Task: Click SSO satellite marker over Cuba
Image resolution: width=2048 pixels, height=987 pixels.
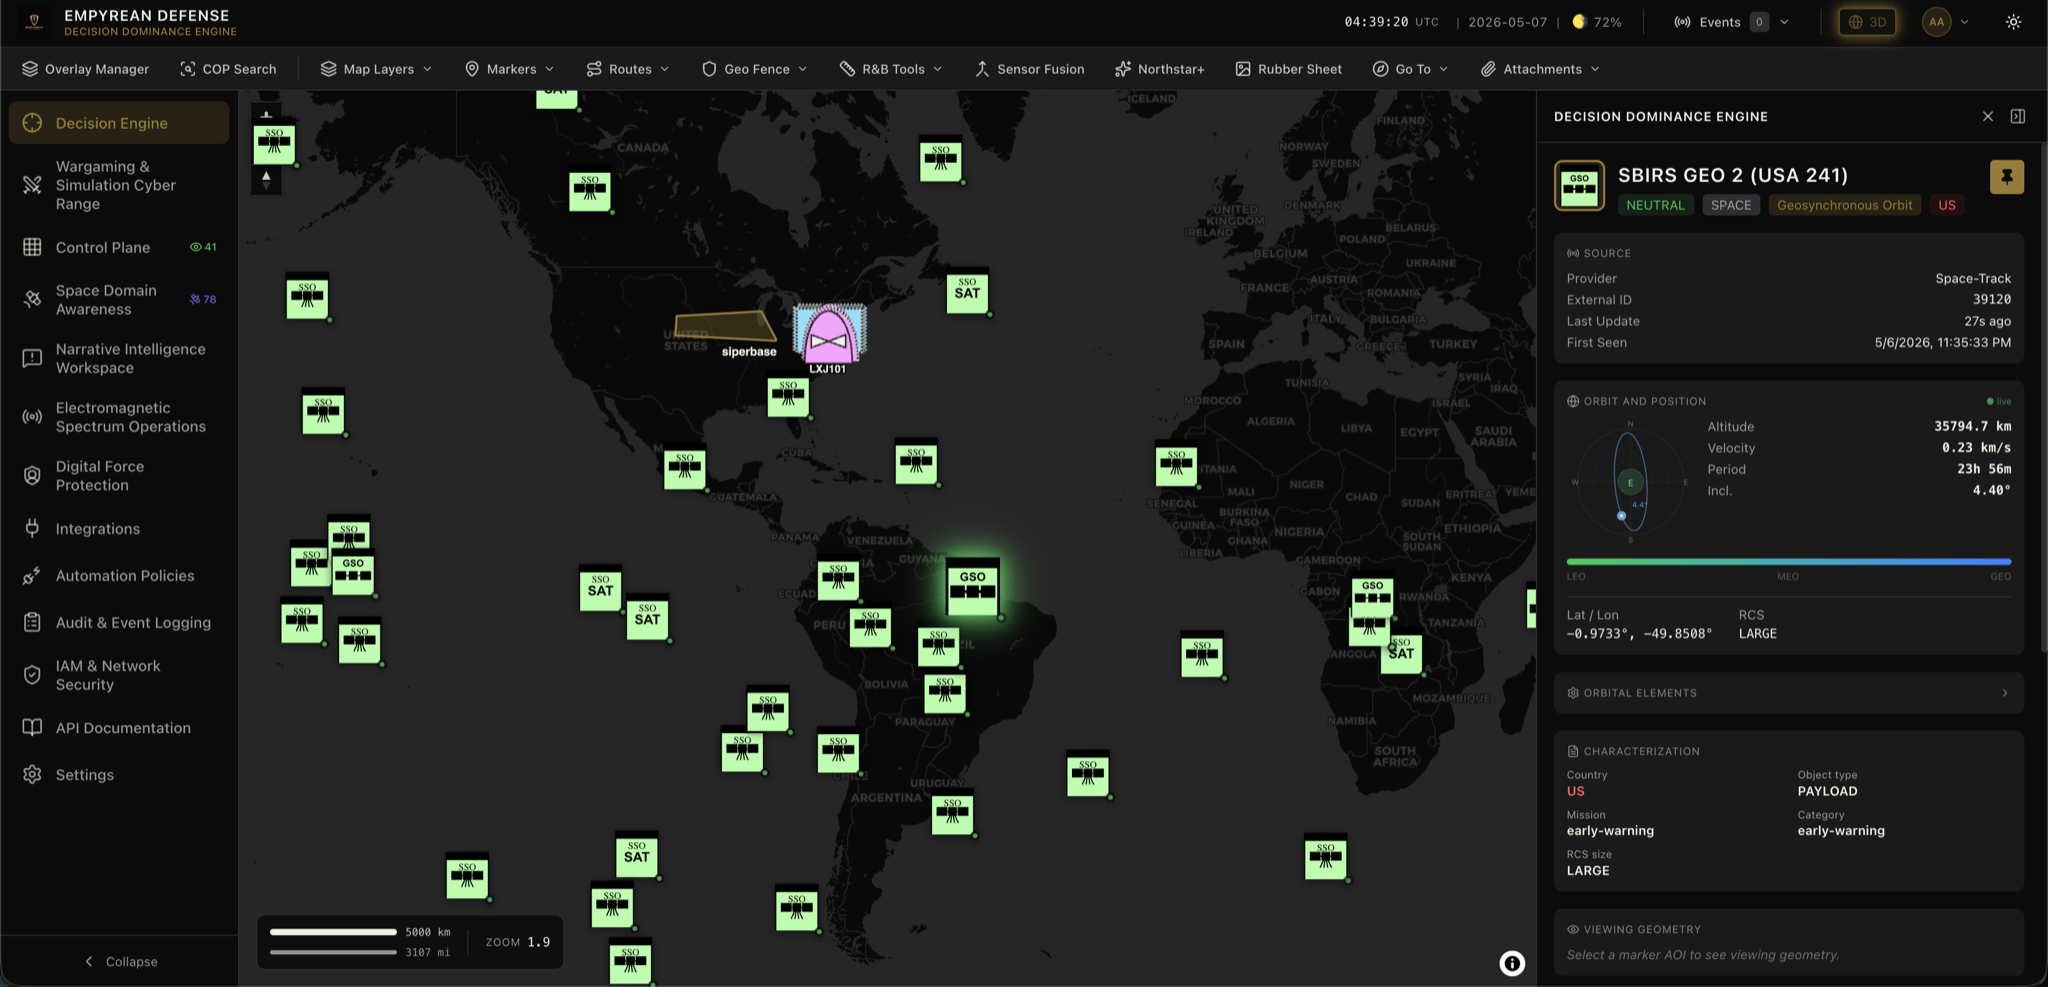Action: coord(788,395)
